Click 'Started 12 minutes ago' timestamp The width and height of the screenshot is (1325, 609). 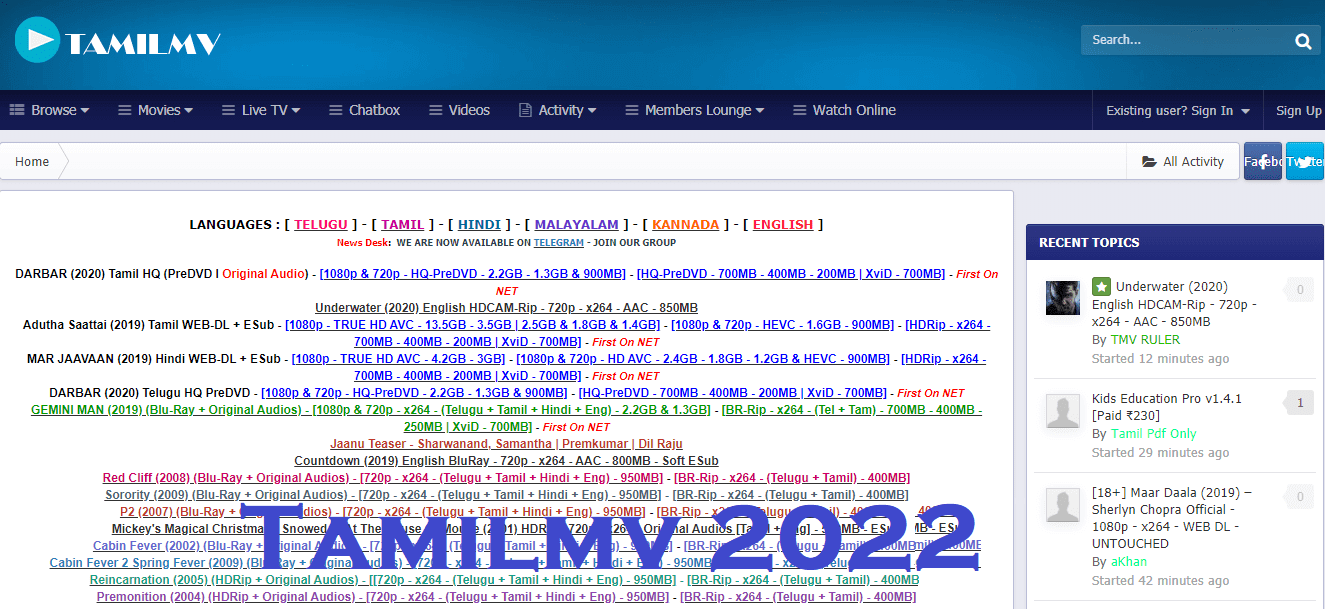click(1161, 359)
